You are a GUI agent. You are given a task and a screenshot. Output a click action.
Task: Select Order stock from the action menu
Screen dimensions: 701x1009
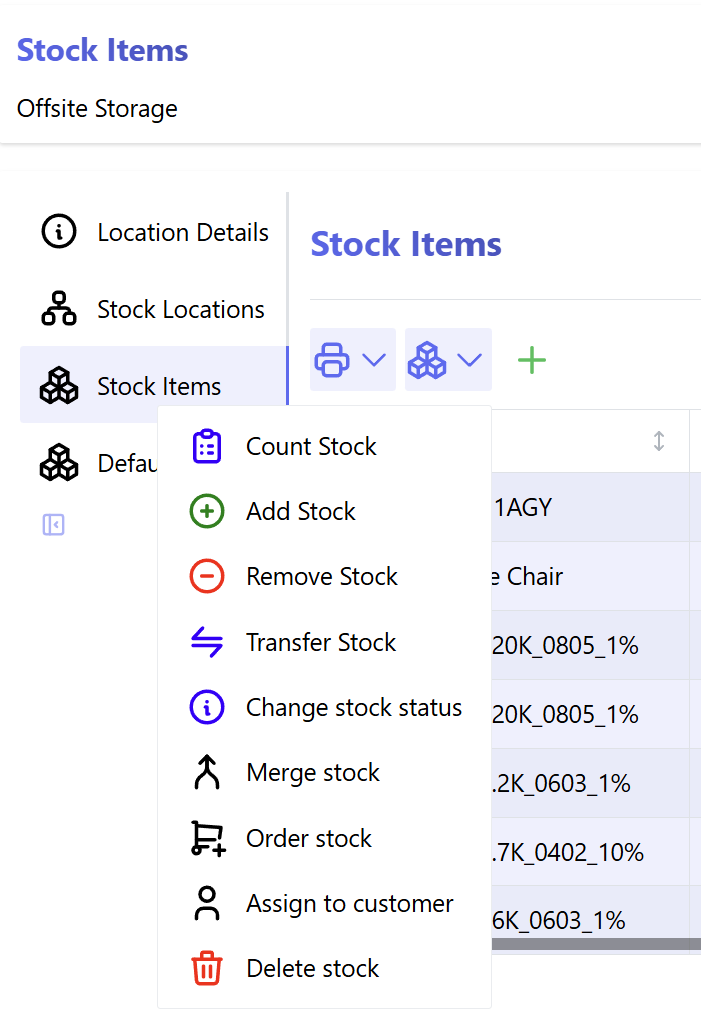coord(306,838)
